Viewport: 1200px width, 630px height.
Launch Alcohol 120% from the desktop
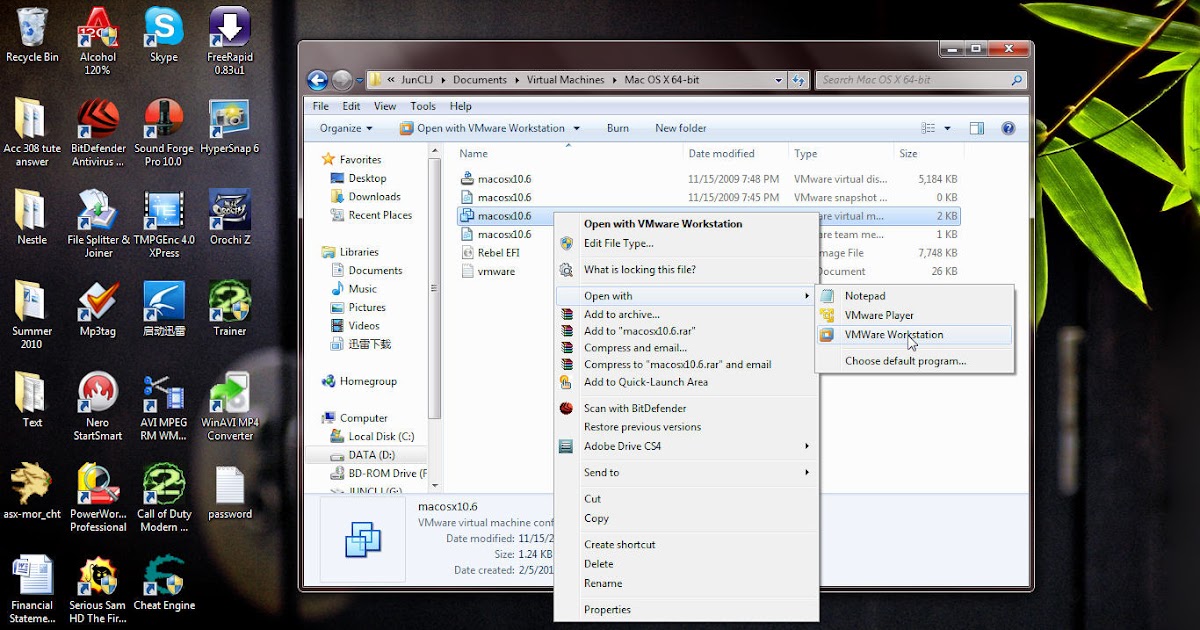click(97, 42)
